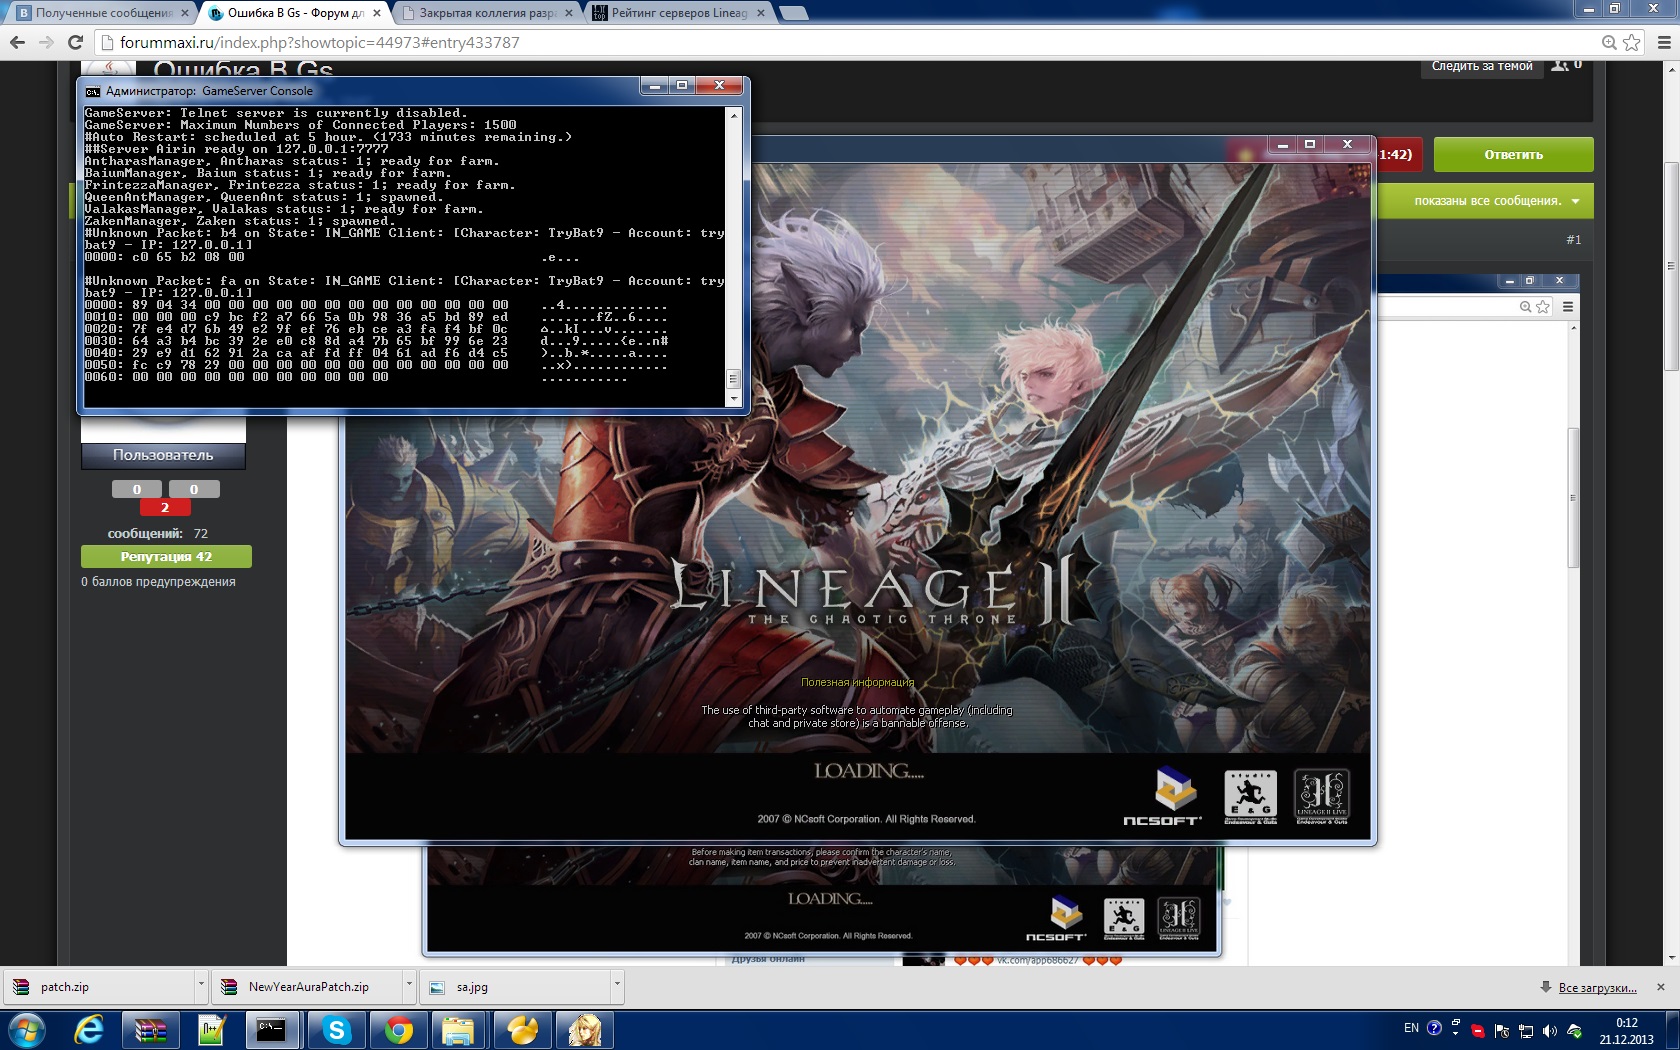Open network connection tray icon
The image size is (1680, 1050).
pyautogui.click(x=1526, y=1031)
